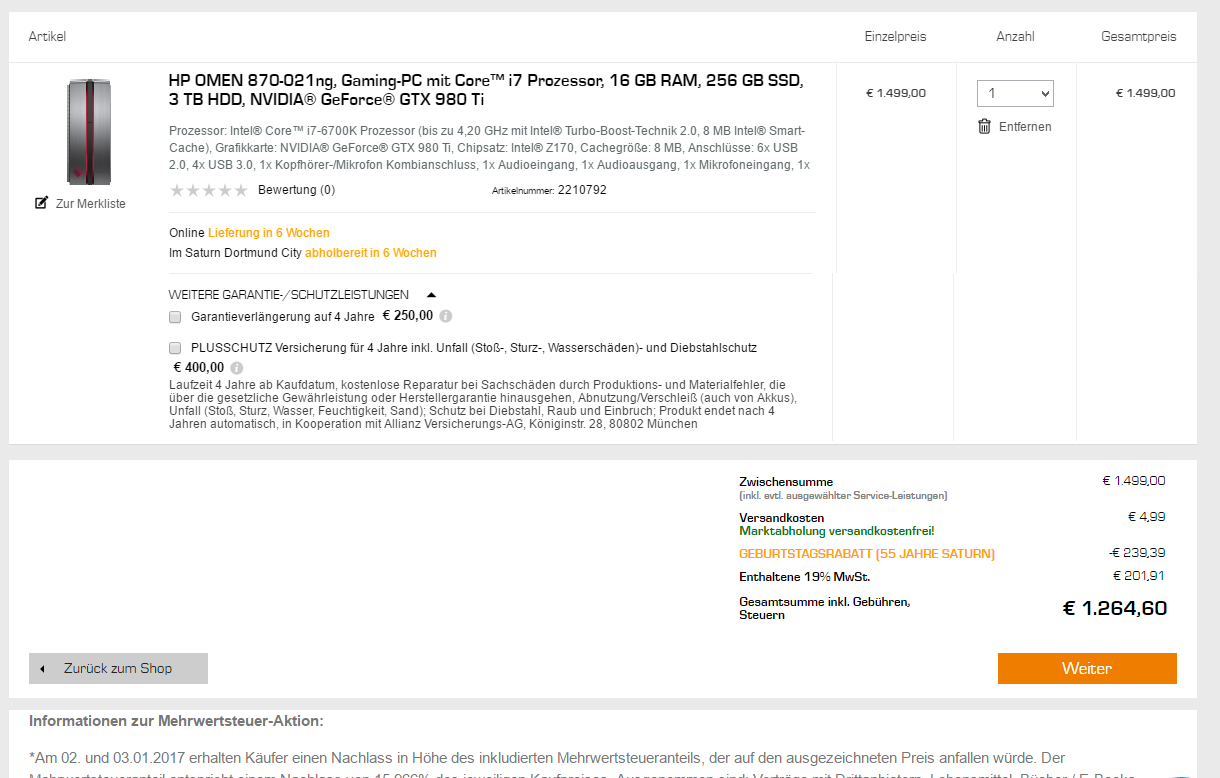
Task: Click the Zwischensumme € 1.499,00 value
Action: click(1134, 481)
